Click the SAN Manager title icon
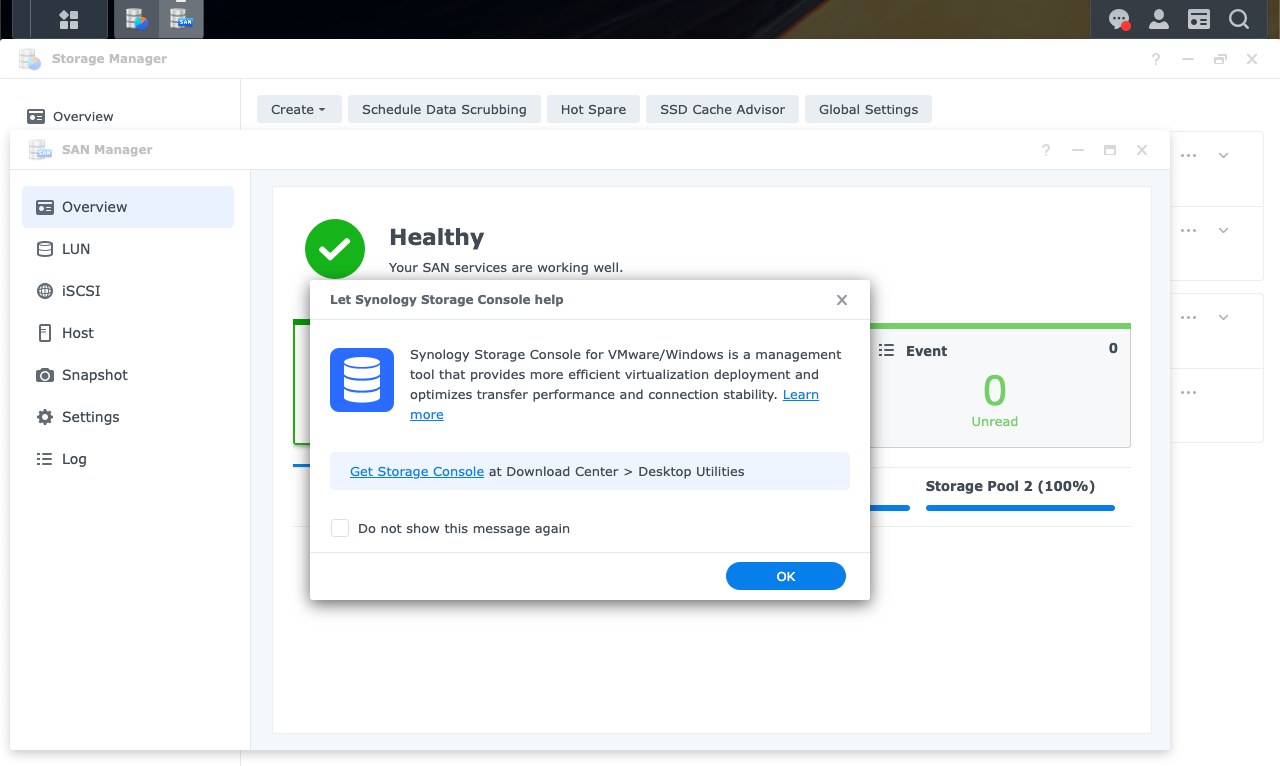This screenshot has height=766, width=1280. tap(40, 150)
